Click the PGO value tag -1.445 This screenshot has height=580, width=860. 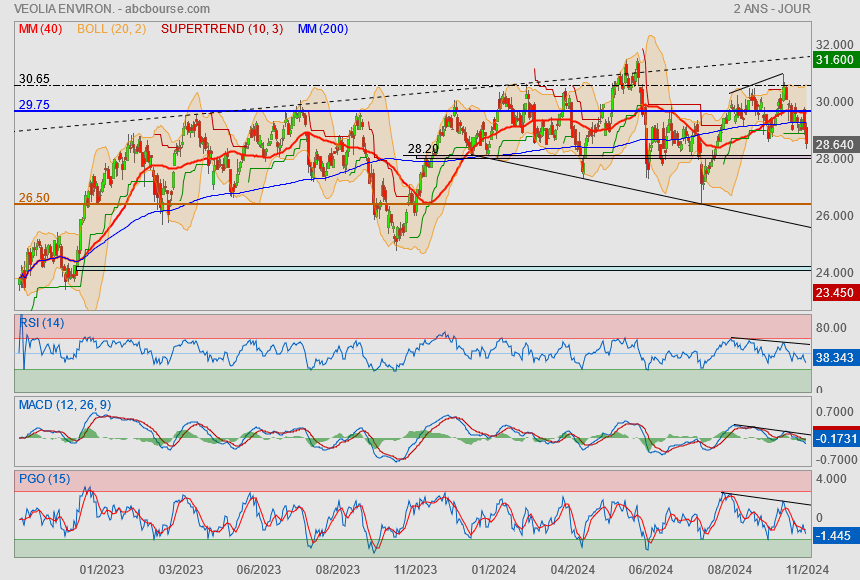pyautogui.click(x=836, y=536)
